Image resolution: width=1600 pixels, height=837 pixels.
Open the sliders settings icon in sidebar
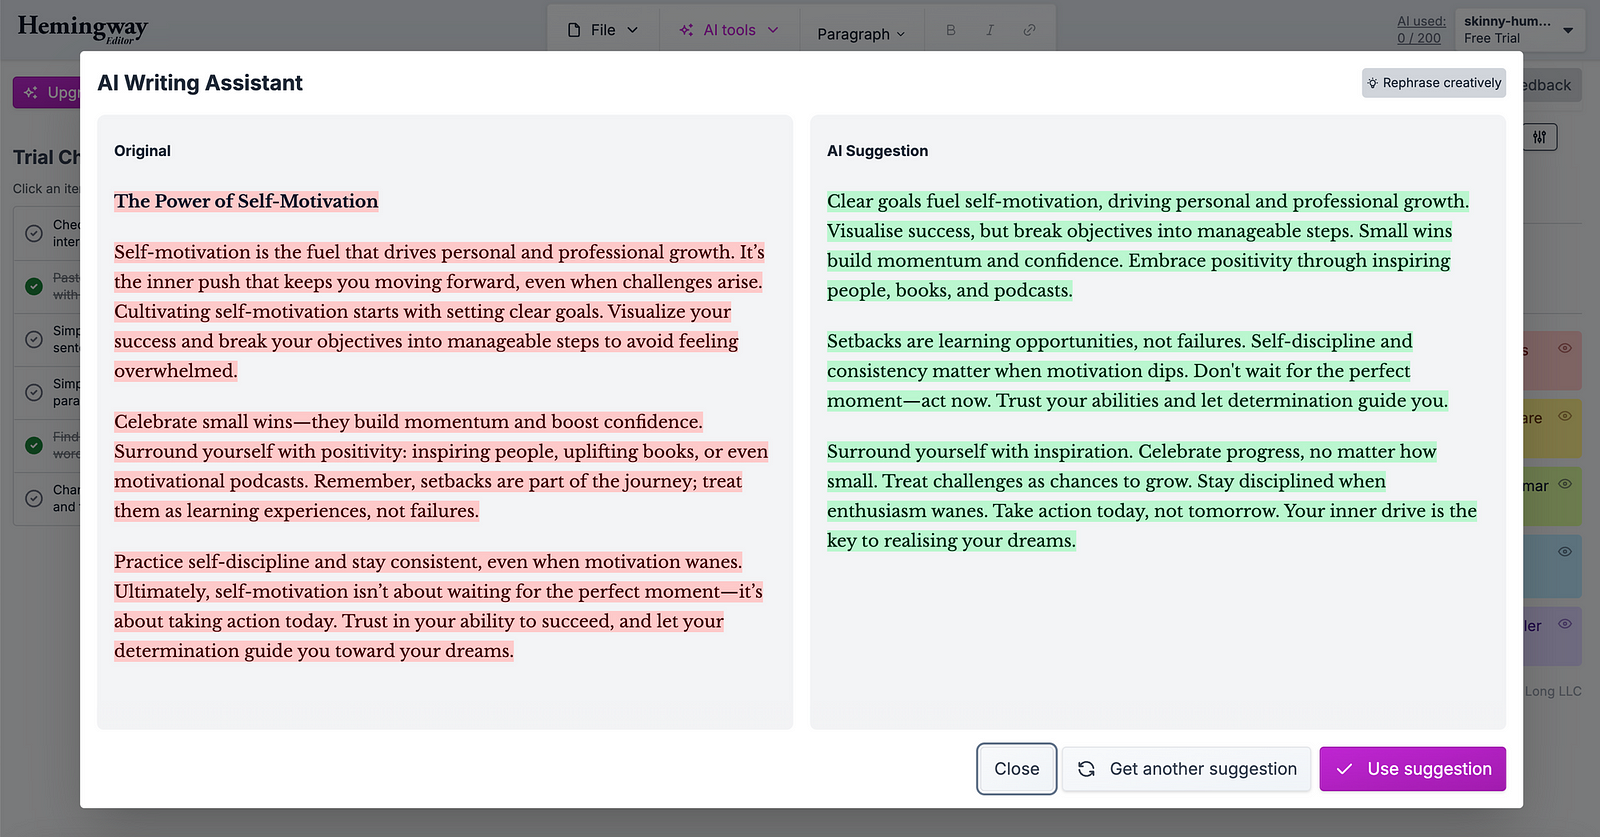(1540, 137)
